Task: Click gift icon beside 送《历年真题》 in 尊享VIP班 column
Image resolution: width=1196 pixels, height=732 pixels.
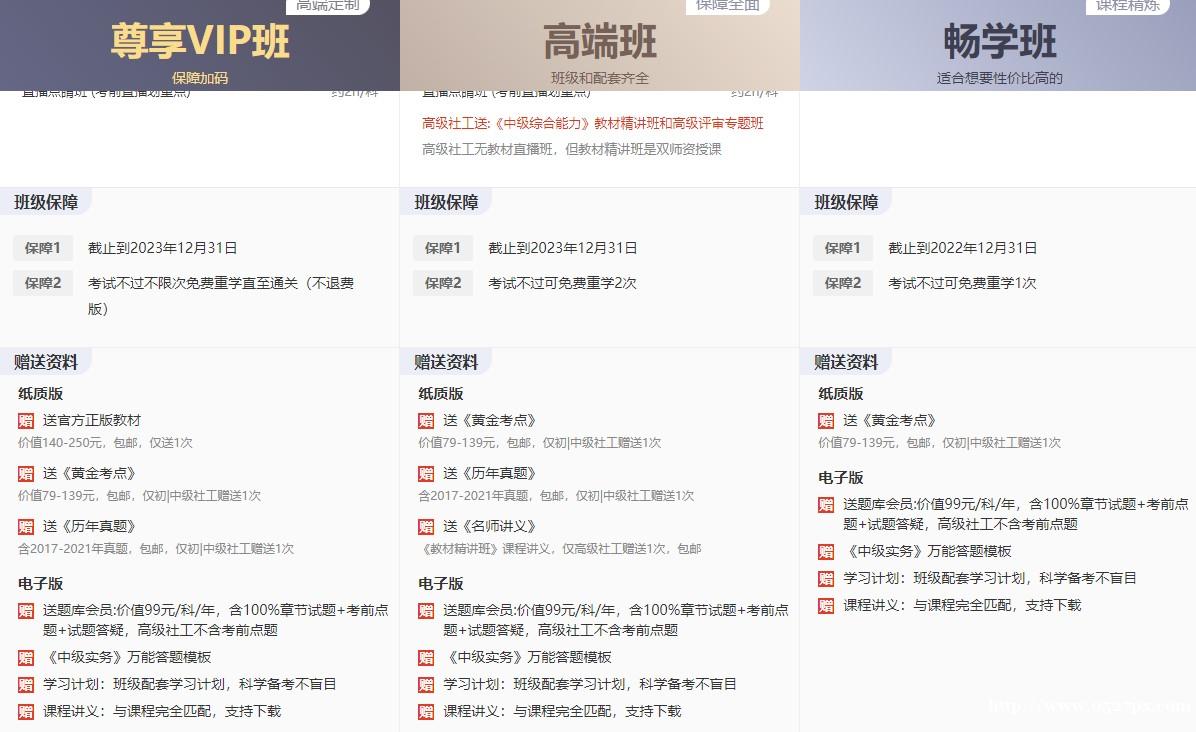Action: coord(26,527)
